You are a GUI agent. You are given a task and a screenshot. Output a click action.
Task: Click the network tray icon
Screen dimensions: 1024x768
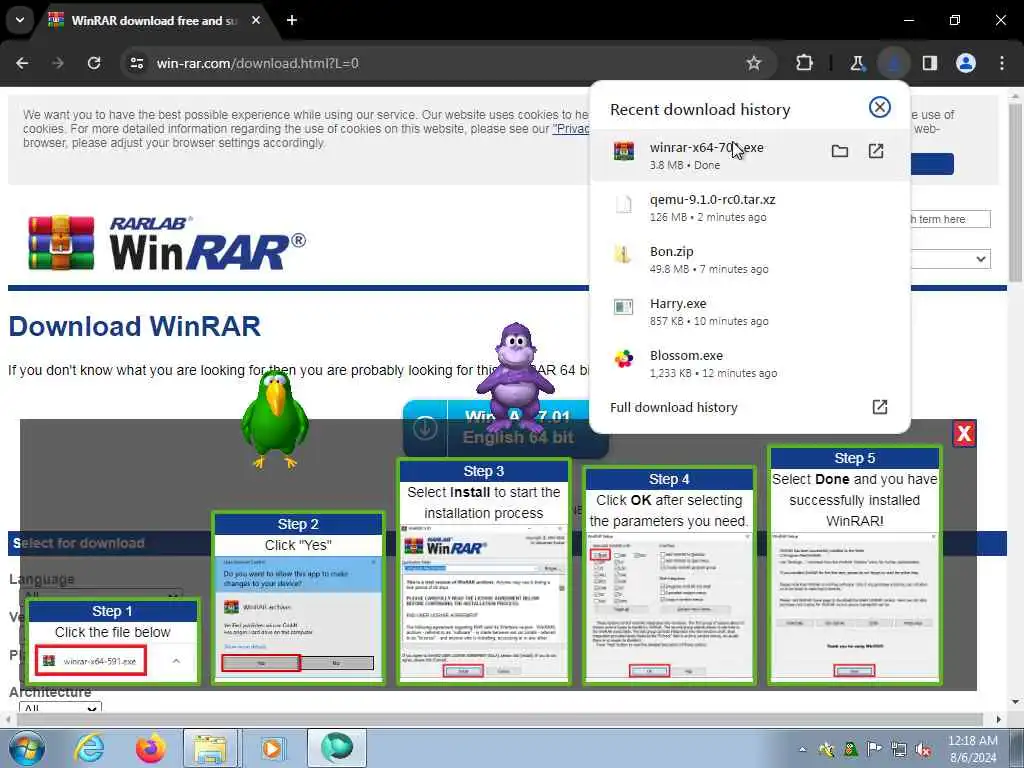pyautogui.click(x=899, y=750)
